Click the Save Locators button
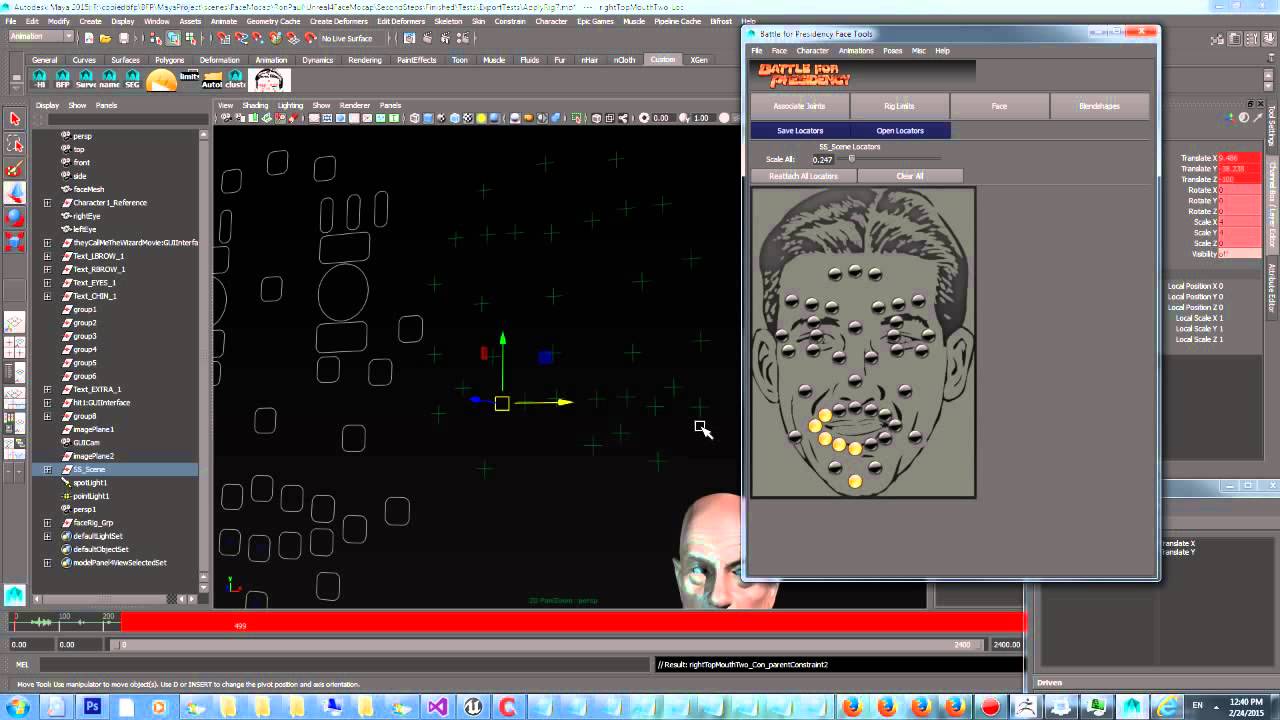Screen dimensions: 1280x720 click(x=800, y=131)
